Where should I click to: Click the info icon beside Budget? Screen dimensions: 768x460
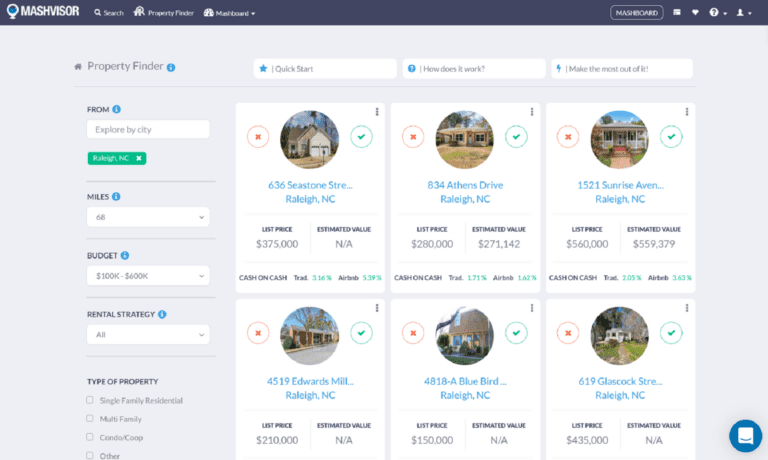[x=125, y=255]
